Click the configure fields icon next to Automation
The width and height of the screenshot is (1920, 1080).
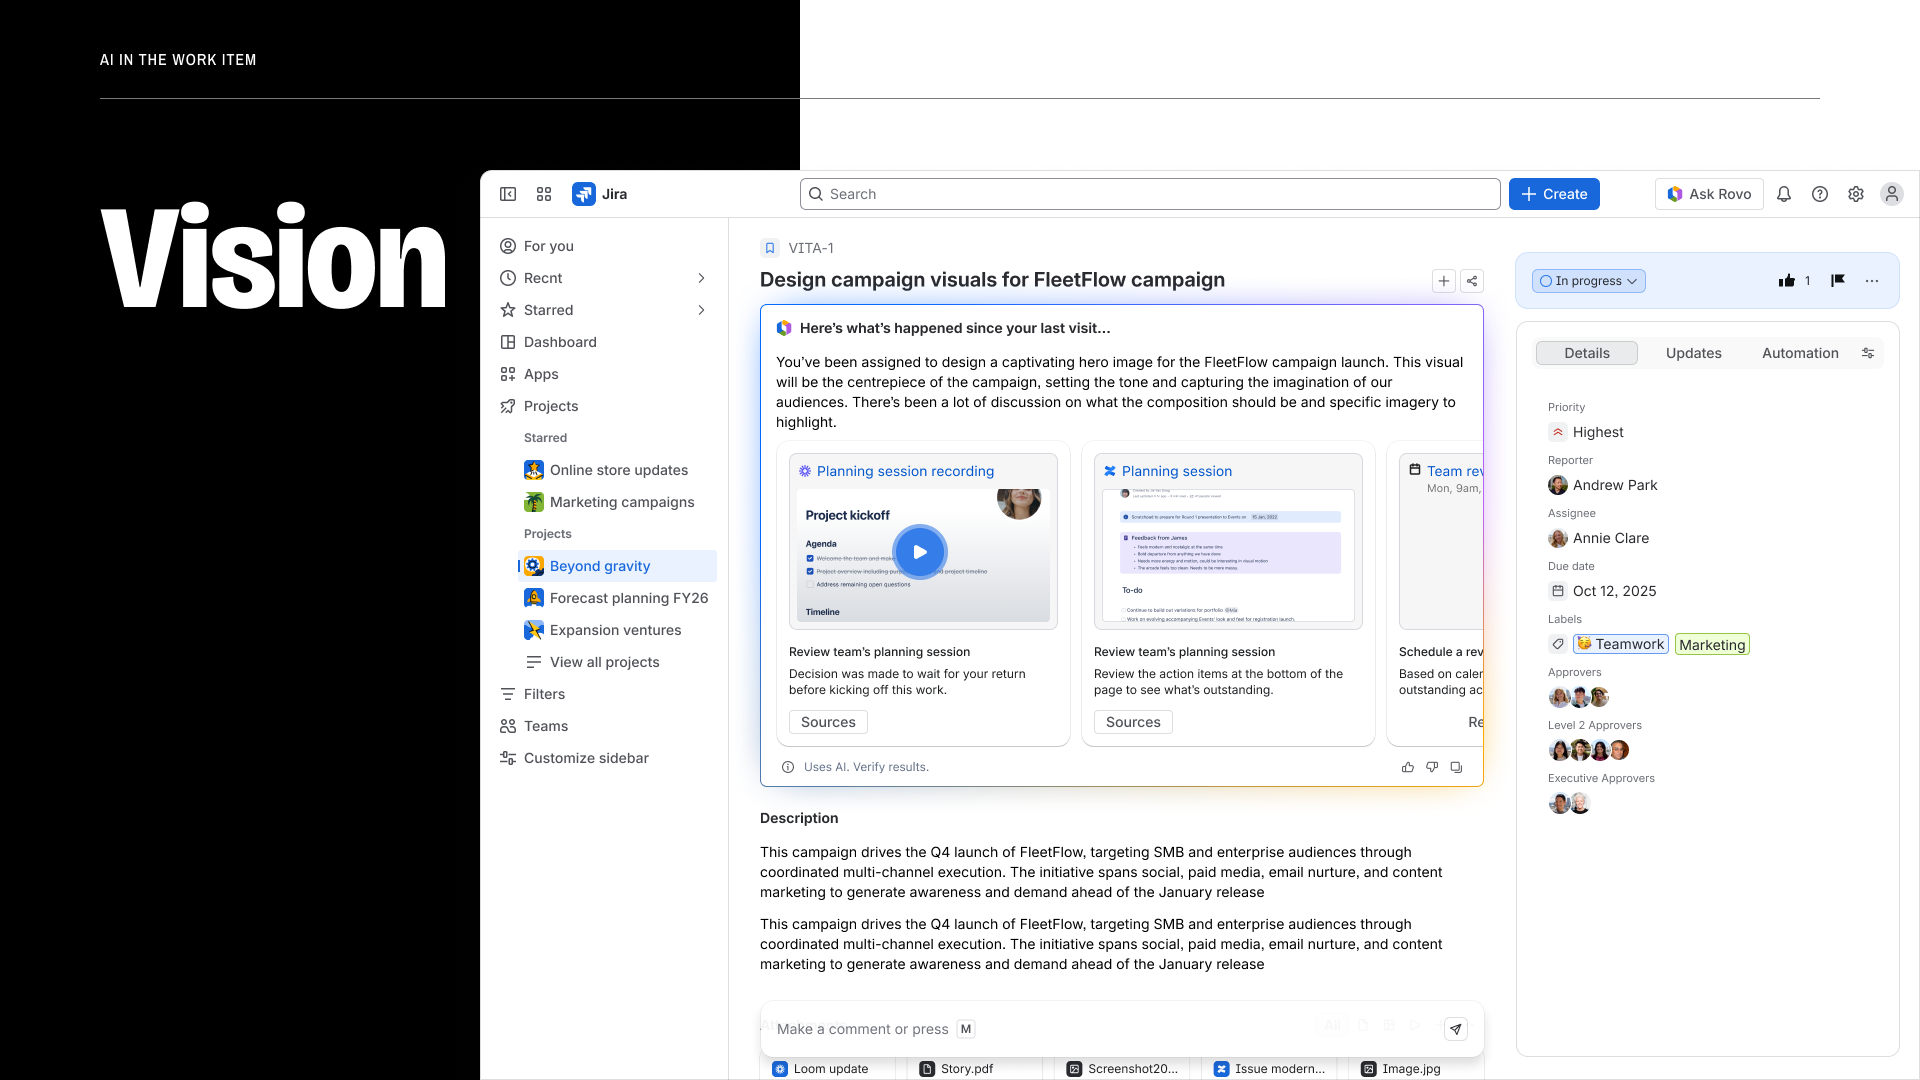[x=1868, y=353]
